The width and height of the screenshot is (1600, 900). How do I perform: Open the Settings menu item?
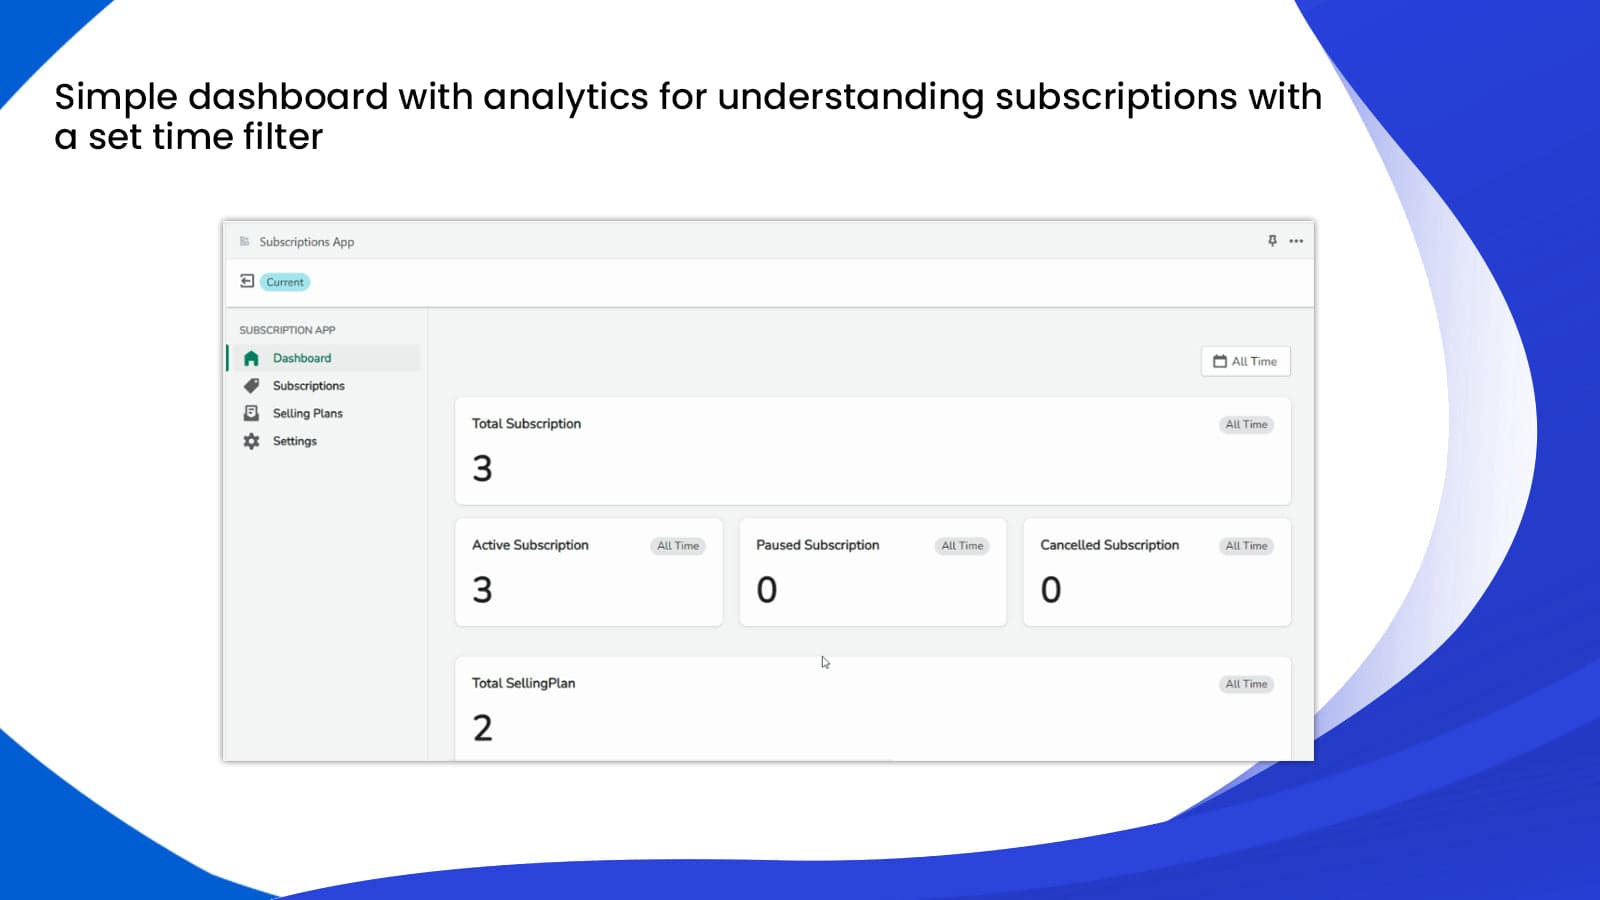point(294,441)
